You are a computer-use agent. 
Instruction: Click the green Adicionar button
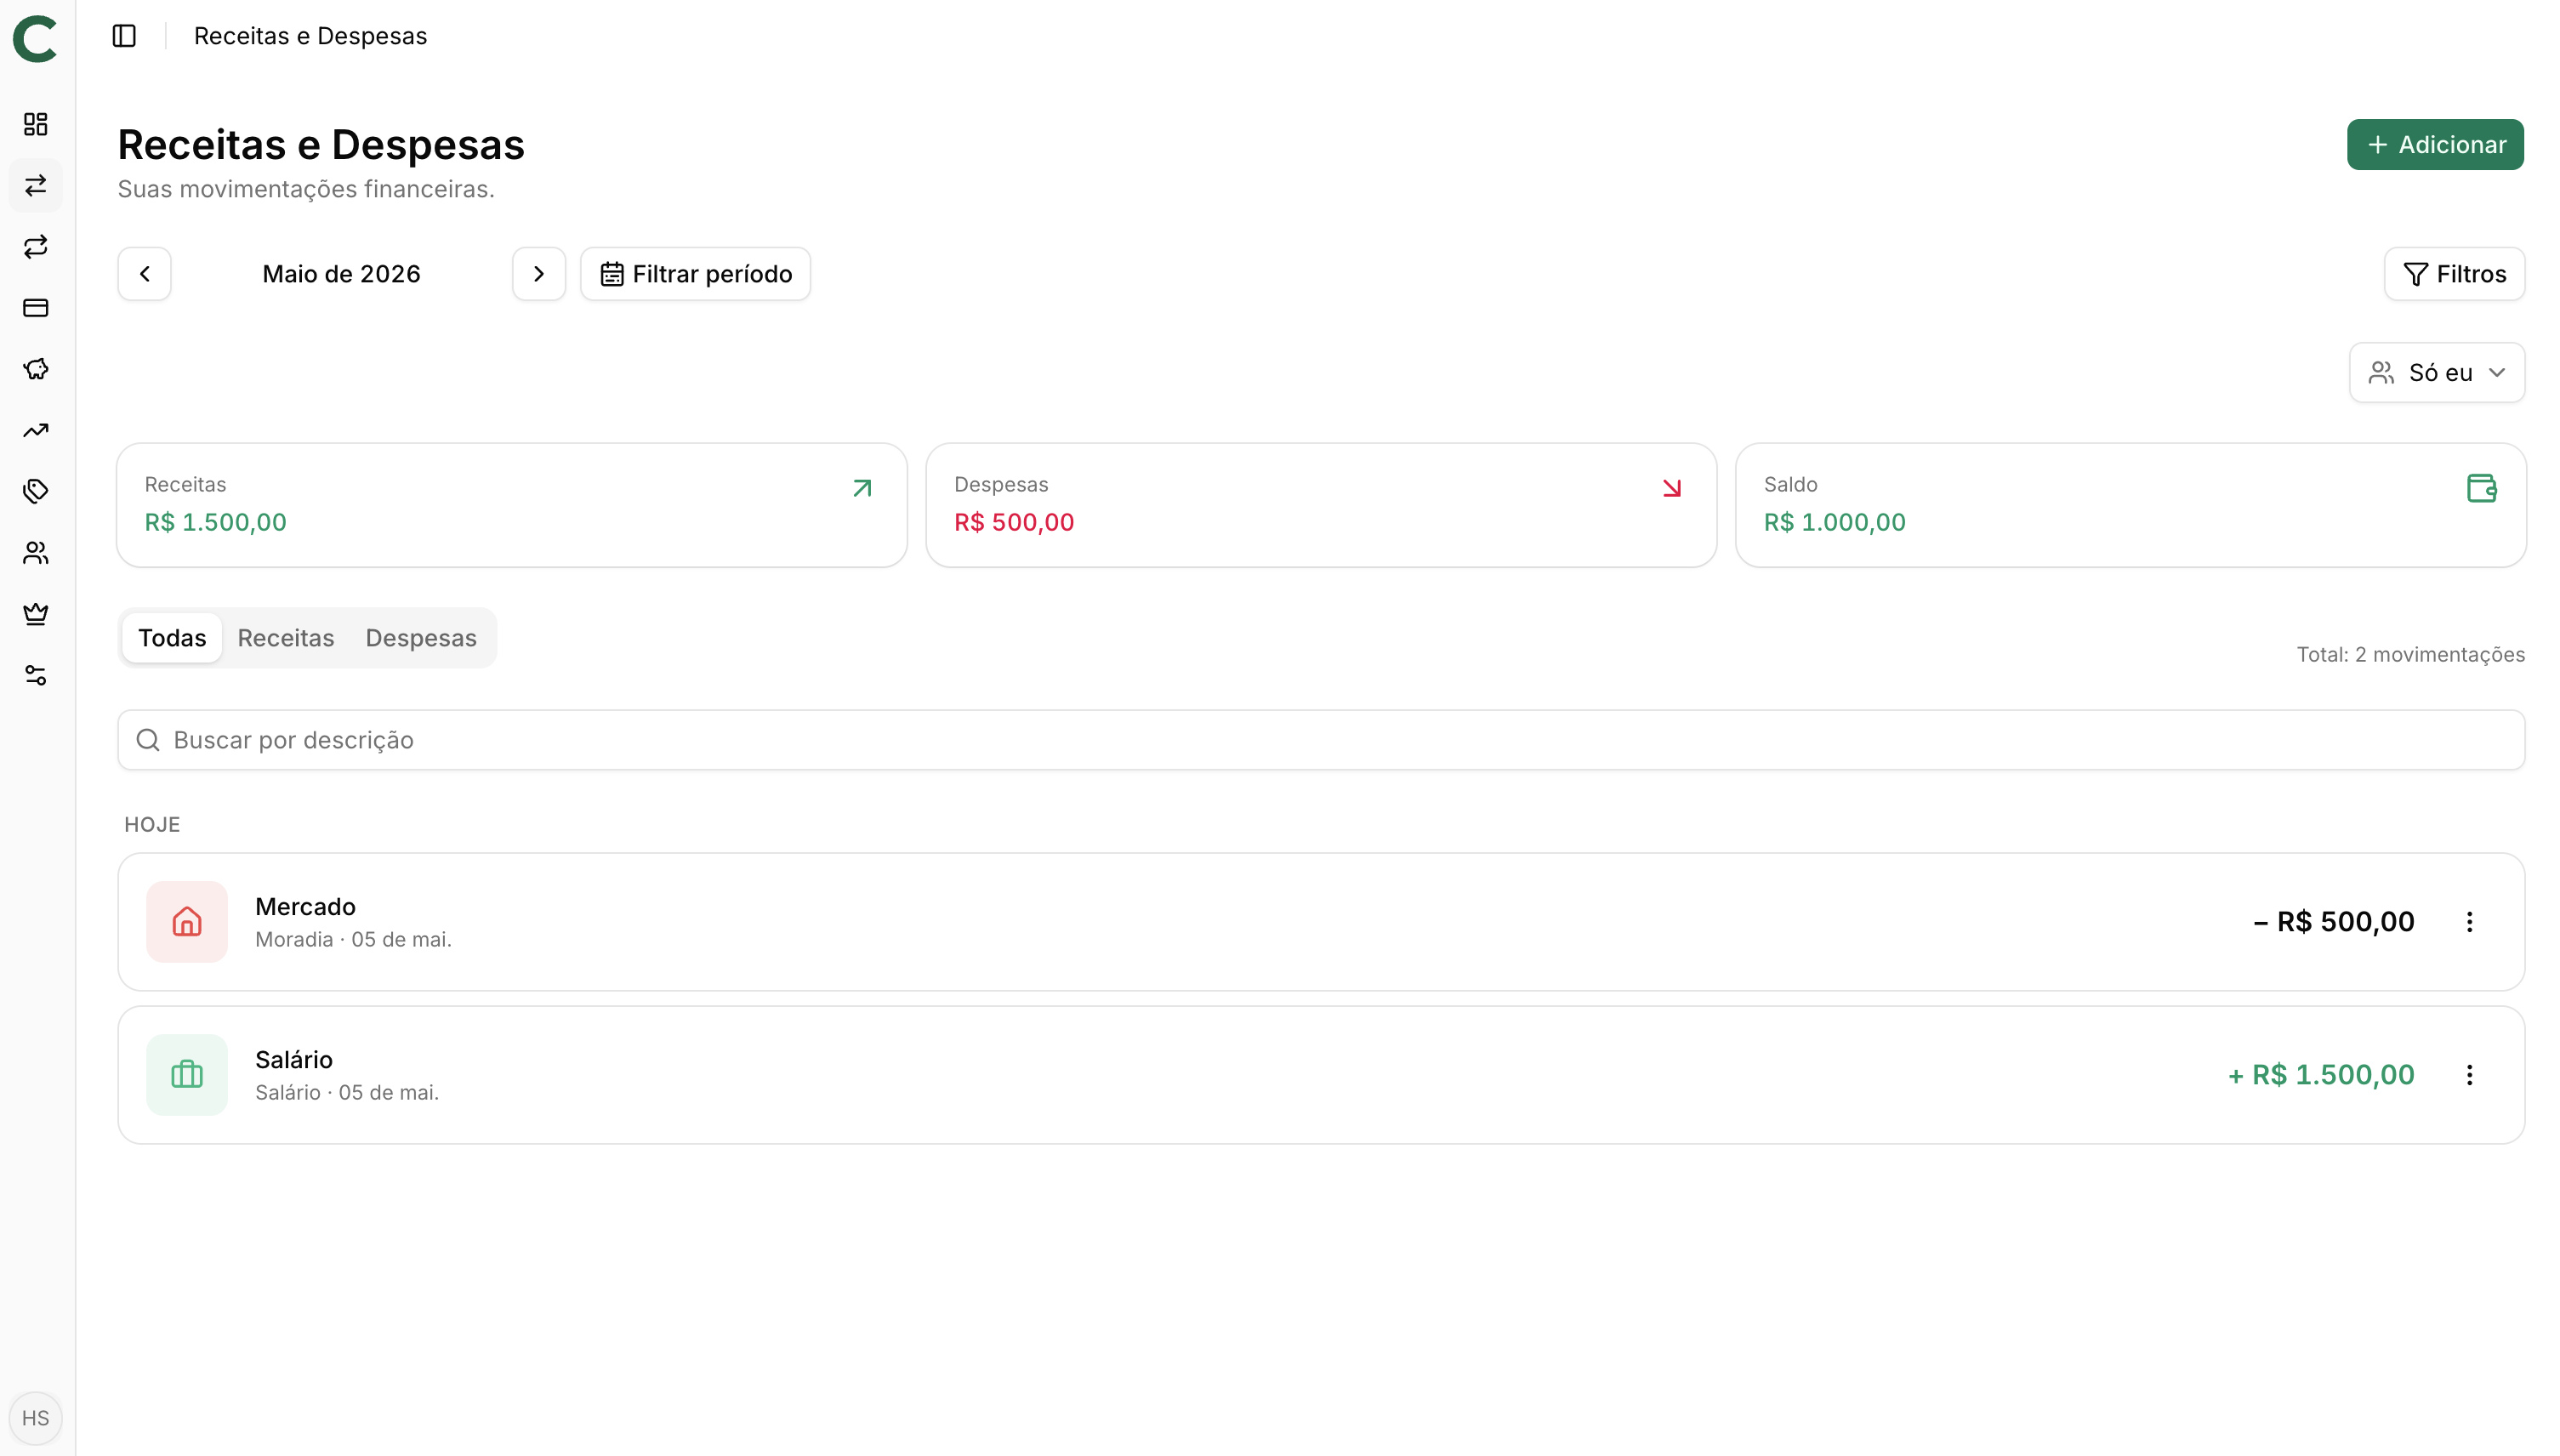click(2435, 145)
